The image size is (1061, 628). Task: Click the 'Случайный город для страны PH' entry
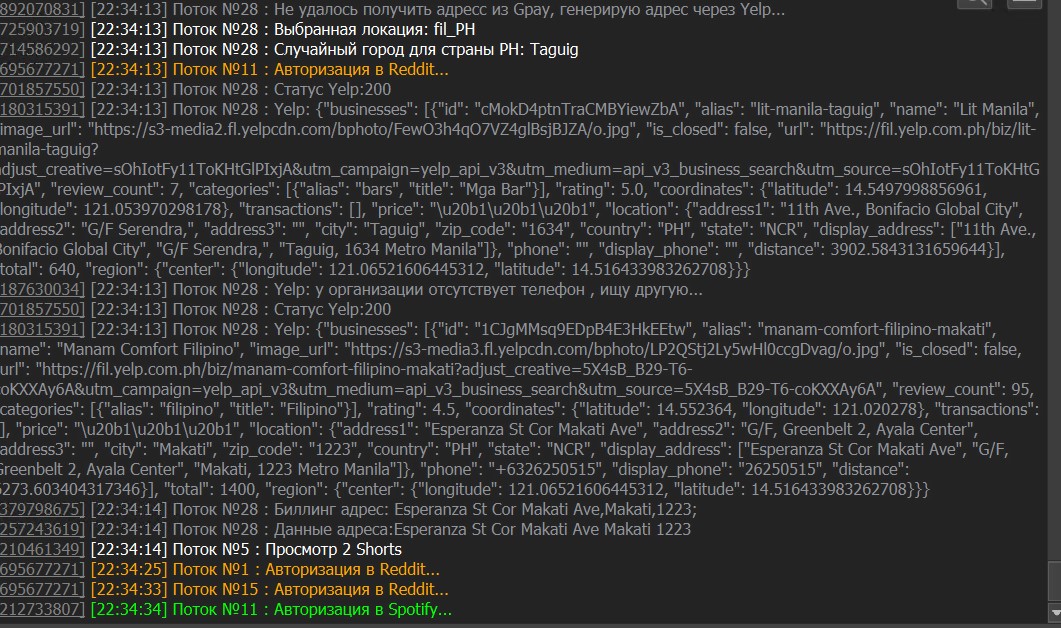point(402,49)
